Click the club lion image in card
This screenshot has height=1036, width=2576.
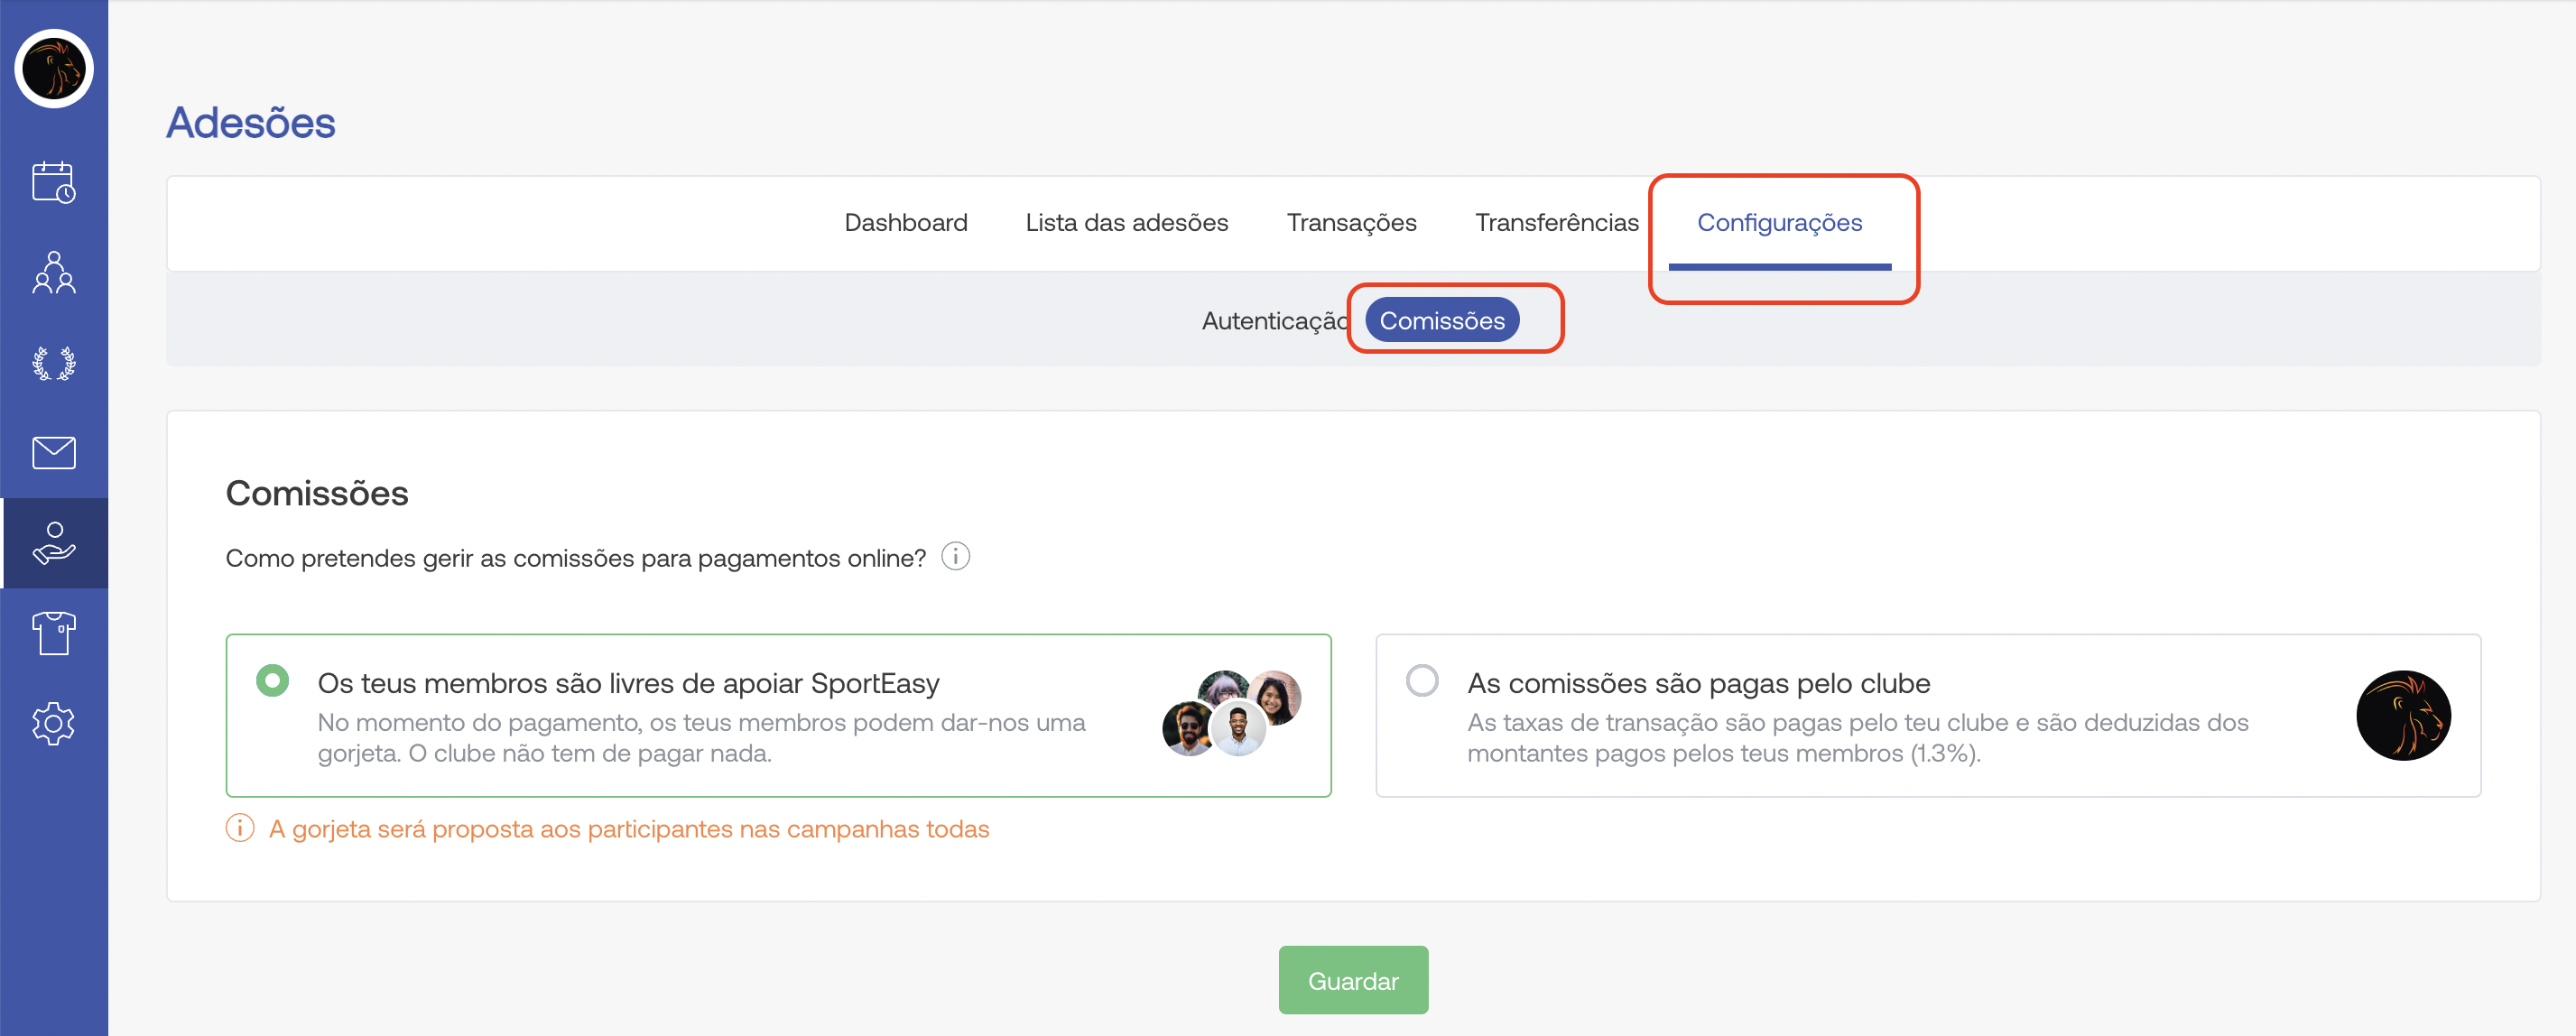click(2402, 716)
